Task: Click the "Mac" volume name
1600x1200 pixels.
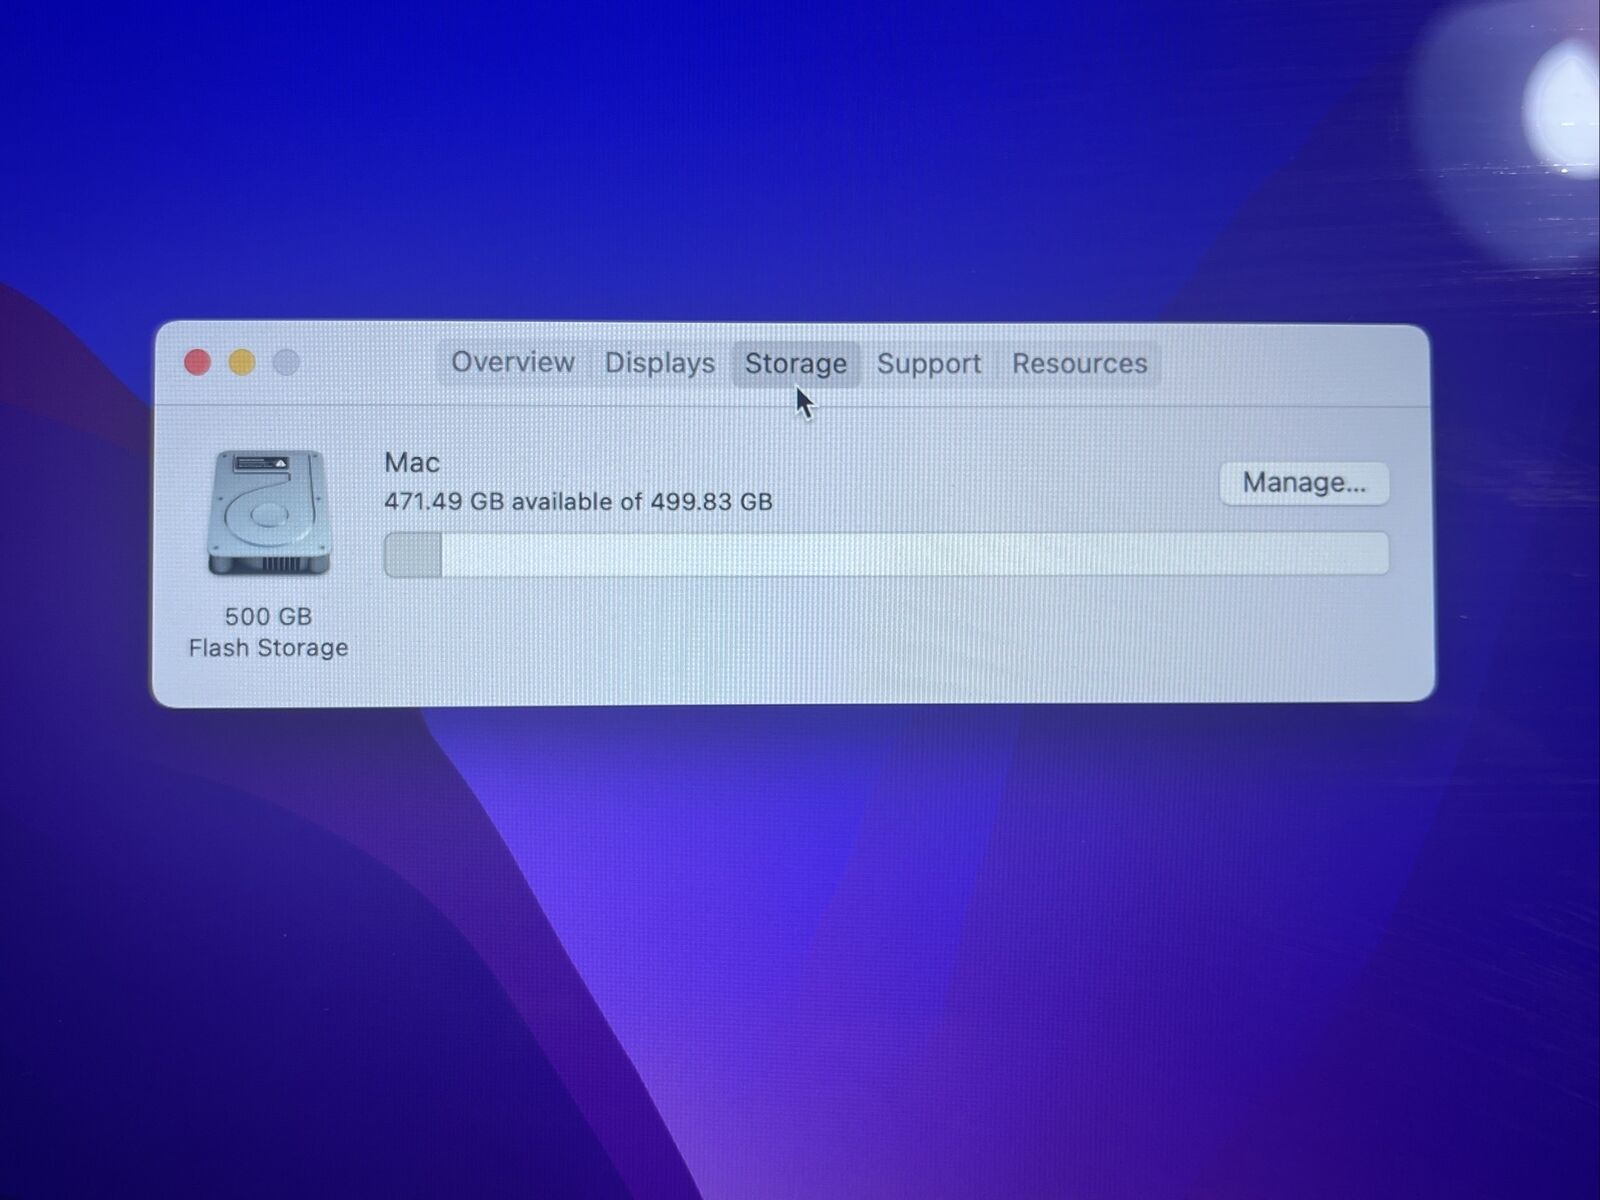Action: click(412, 463)
